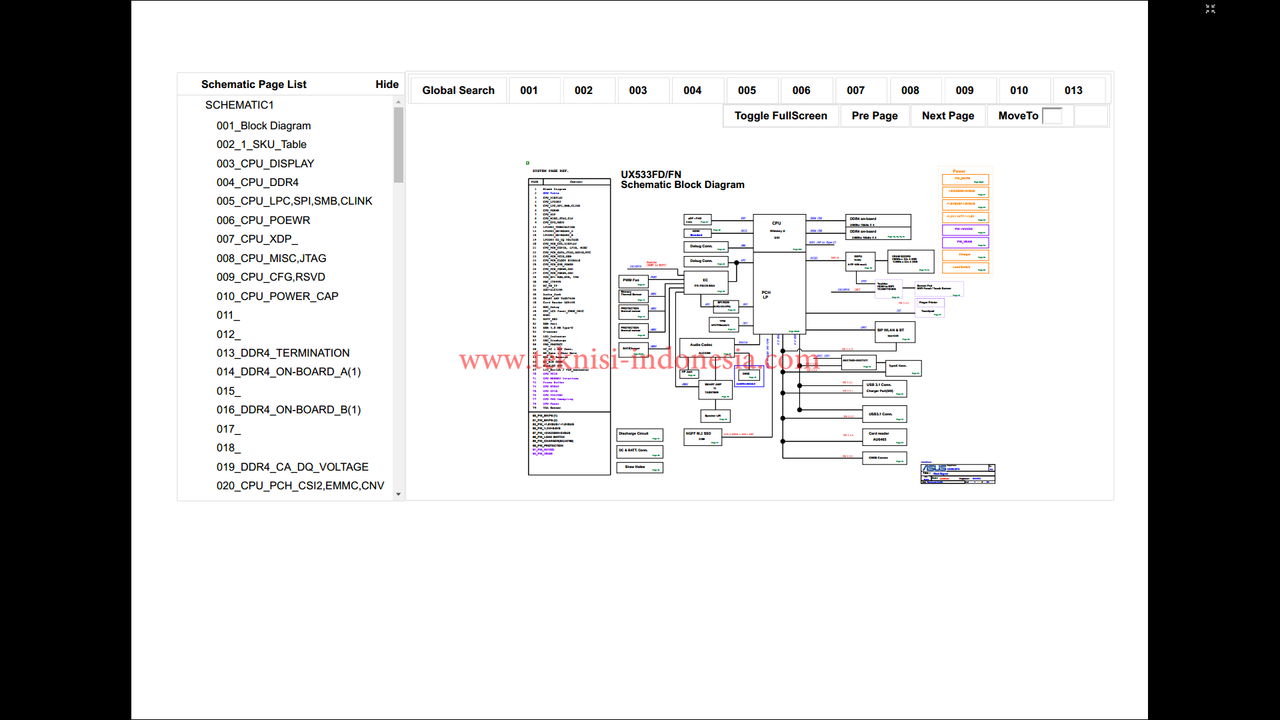Viewport: 1280px width, 720px height.
Task: Click the Card reader AU6465 block
Action: [885, 437]
